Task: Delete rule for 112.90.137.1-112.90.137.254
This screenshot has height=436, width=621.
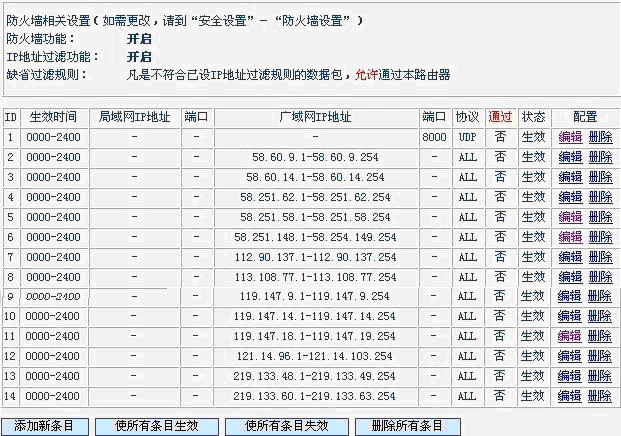Action: 600,257
